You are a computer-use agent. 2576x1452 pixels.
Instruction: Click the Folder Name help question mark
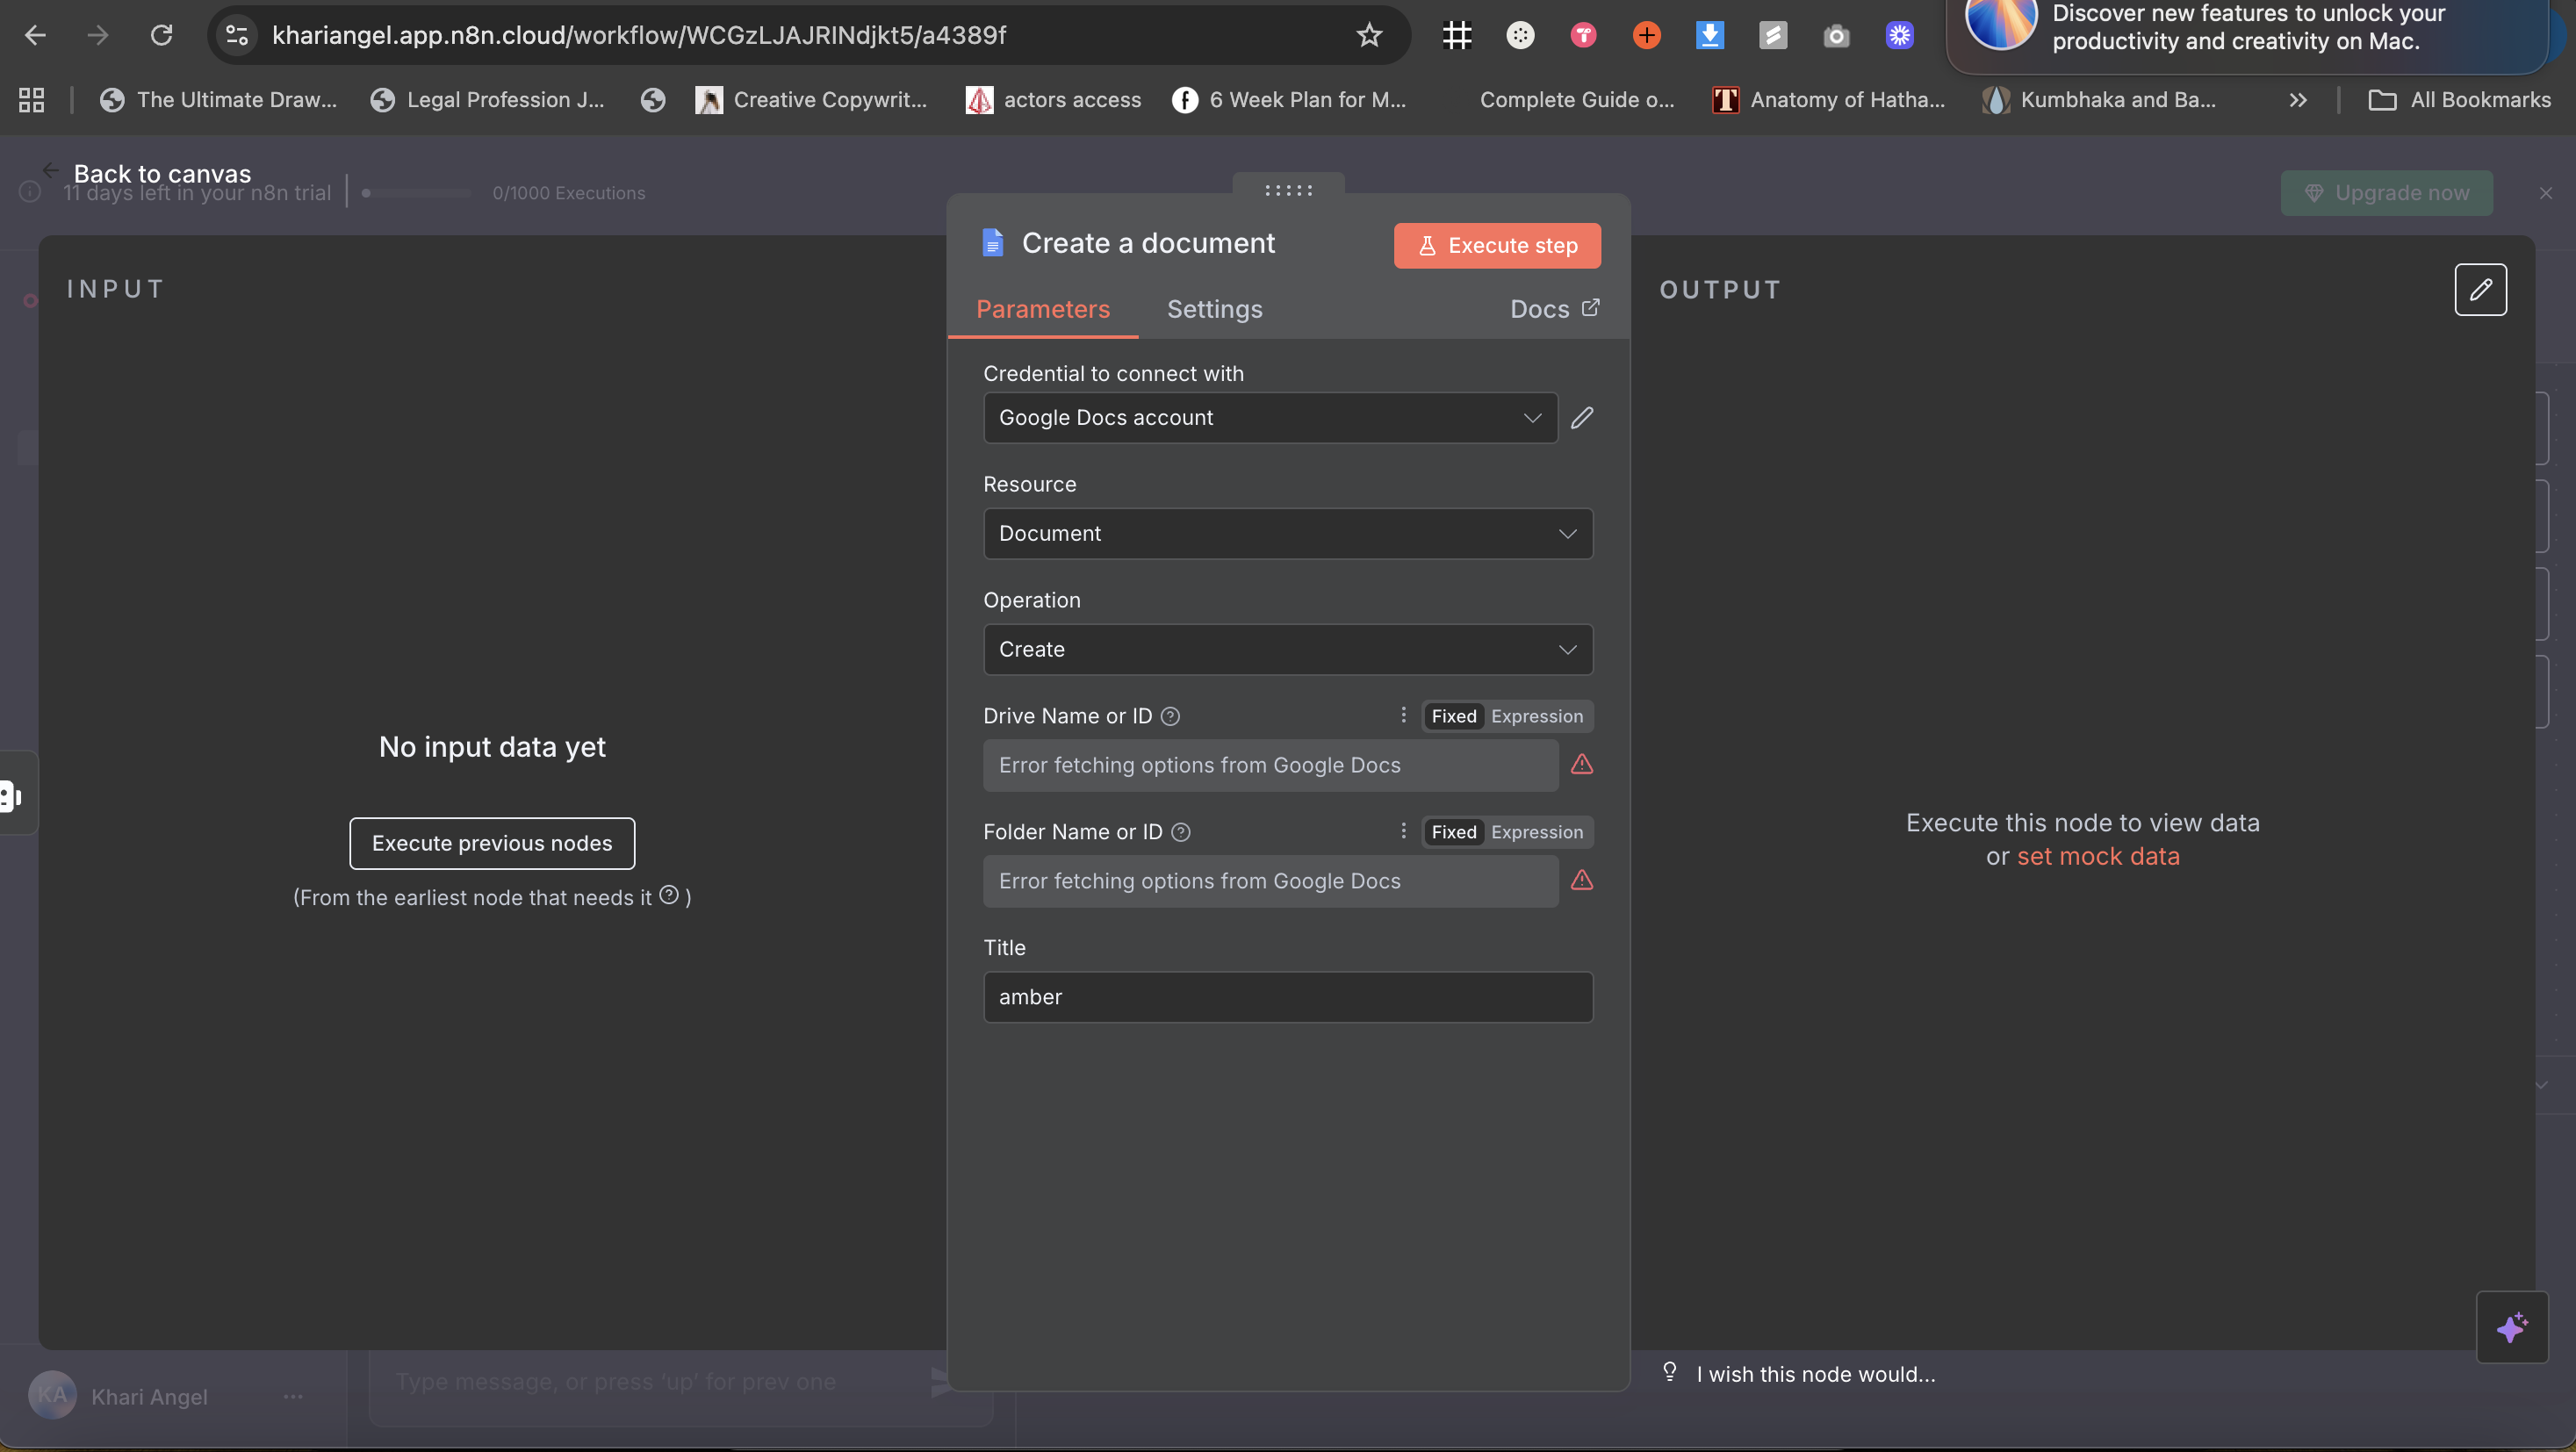(1180, 832)
